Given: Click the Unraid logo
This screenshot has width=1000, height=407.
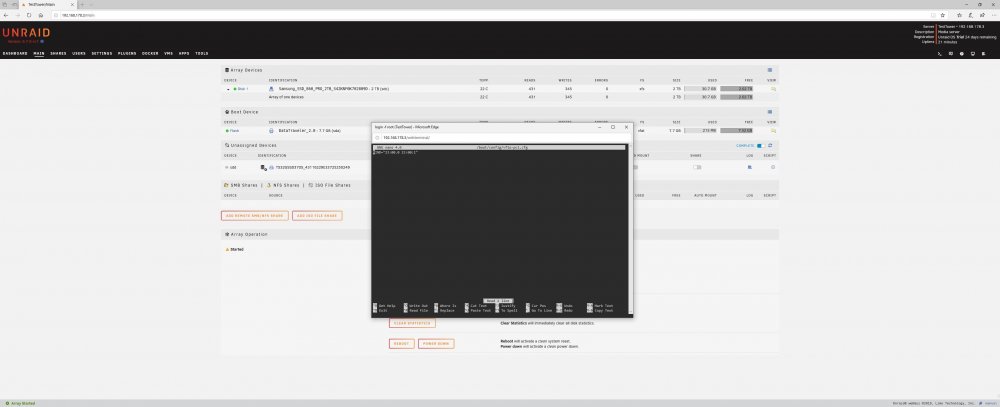Looking at the screenshot, I should coord(26,34).
